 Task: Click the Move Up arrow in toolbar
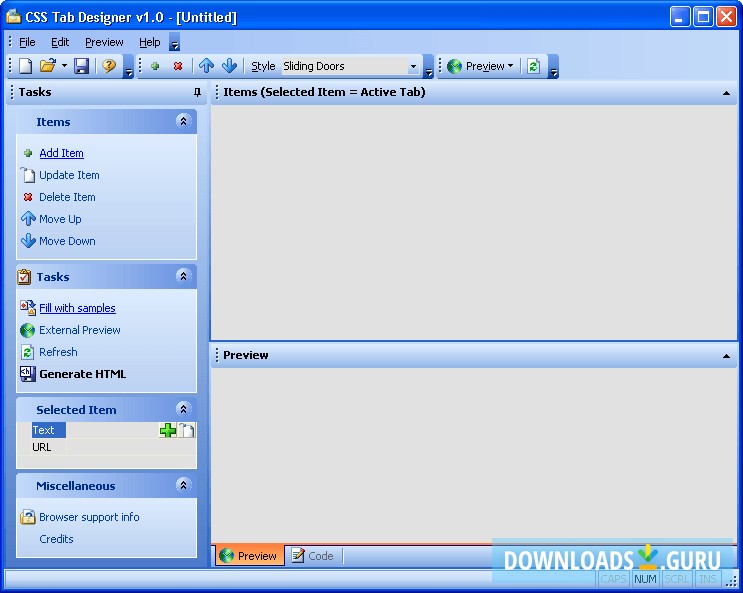(x=206, y=66)
